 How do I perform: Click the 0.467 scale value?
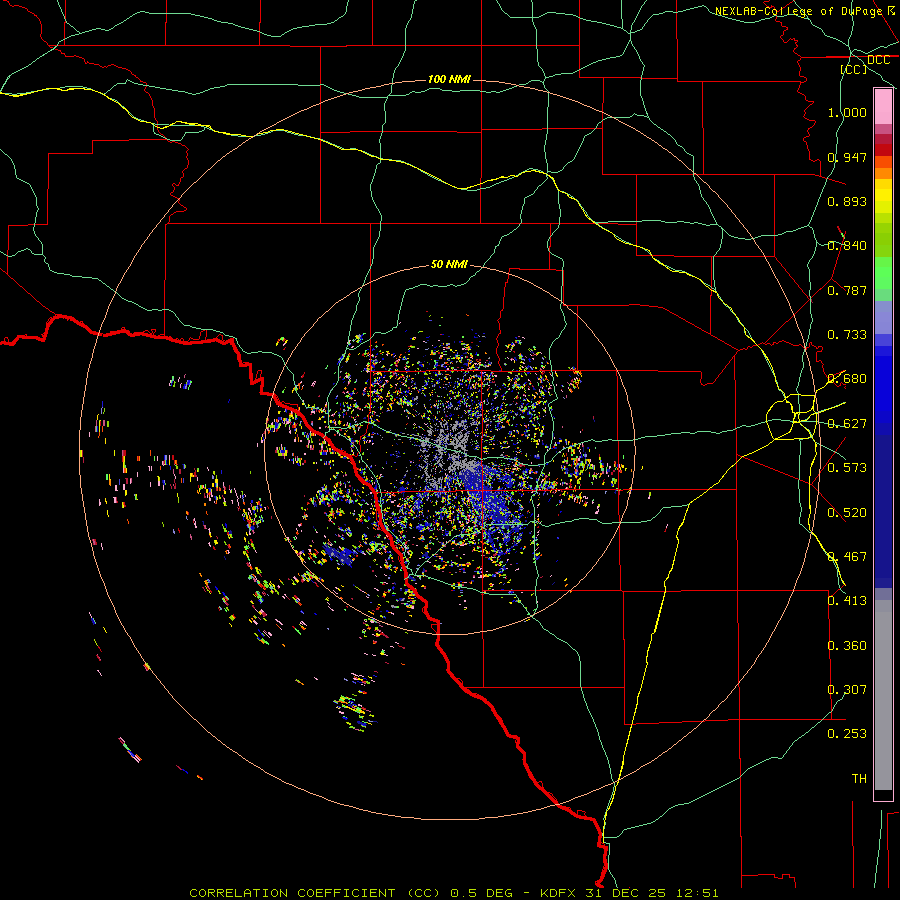(x=847, y=557)
